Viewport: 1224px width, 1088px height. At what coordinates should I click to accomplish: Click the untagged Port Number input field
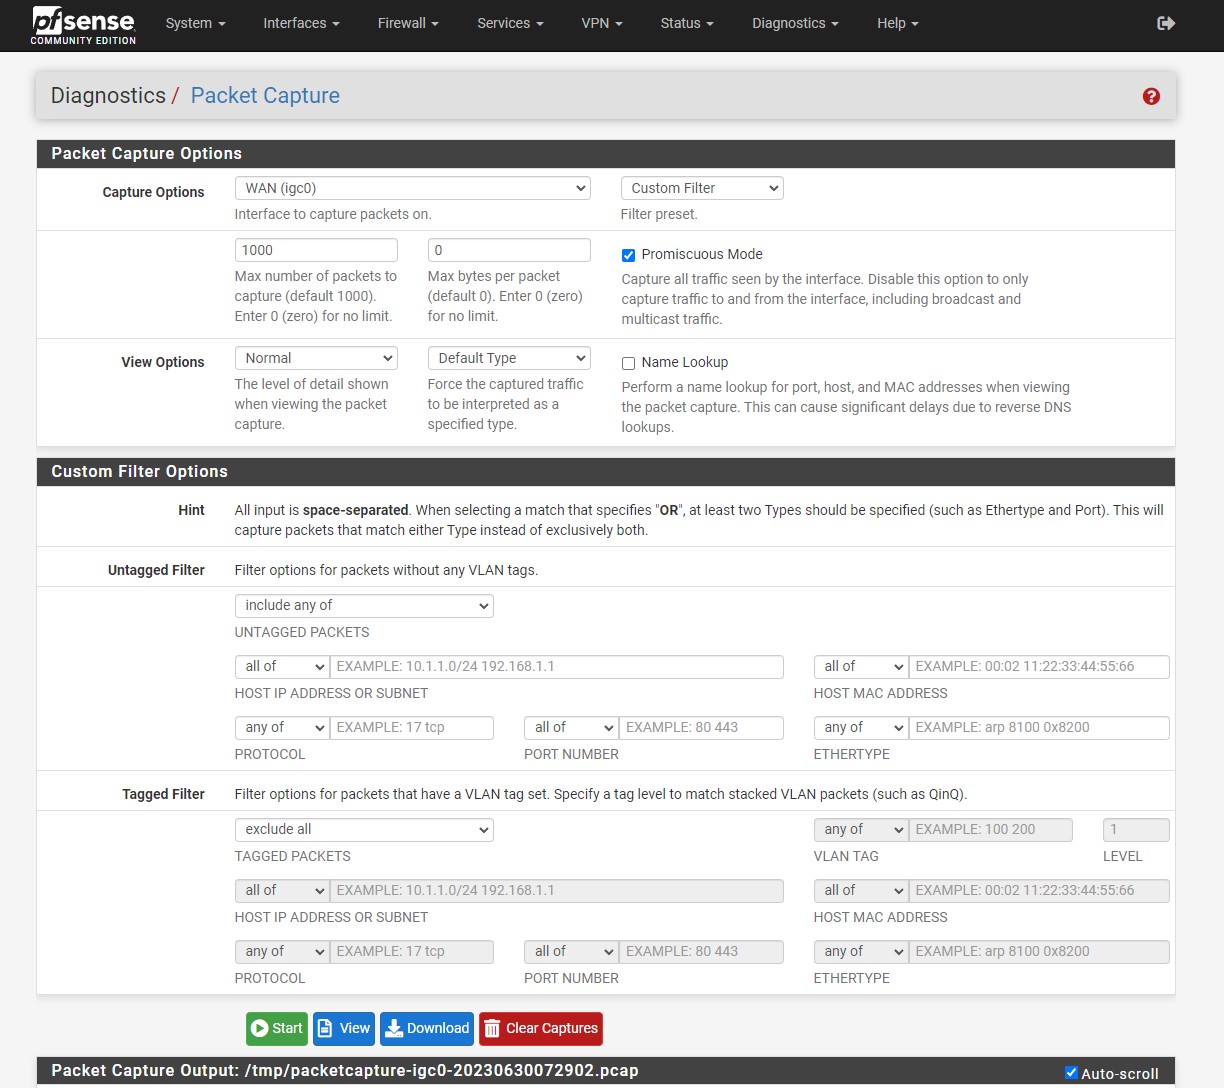(x=701, y=727)
